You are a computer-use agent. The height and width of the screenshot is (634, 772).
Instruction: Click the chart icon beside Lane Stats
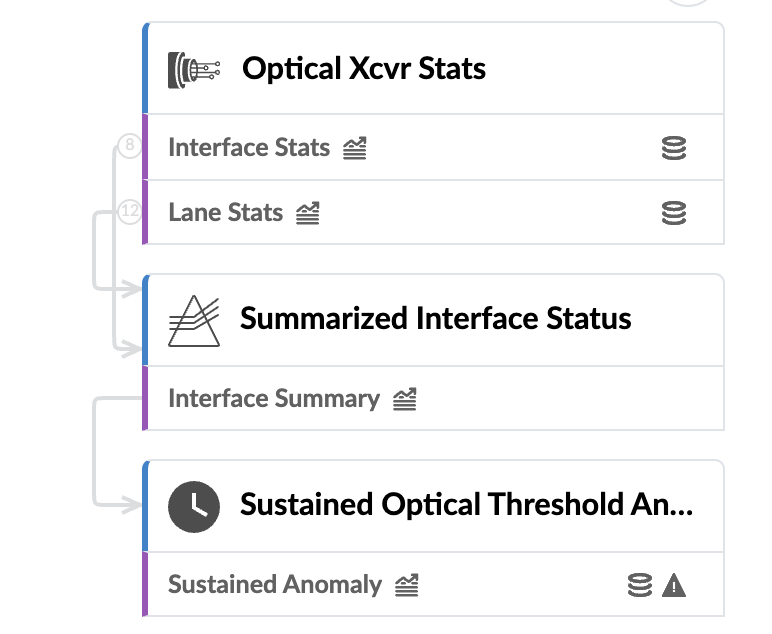[x=308, y=213]
